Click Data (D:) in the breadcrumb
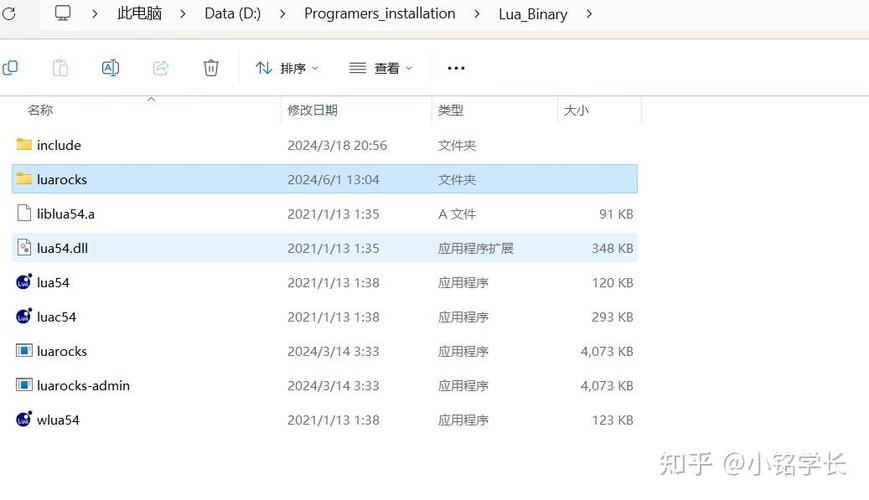The image size is (869, 500). pyautogui.click(x=232, y=13)
